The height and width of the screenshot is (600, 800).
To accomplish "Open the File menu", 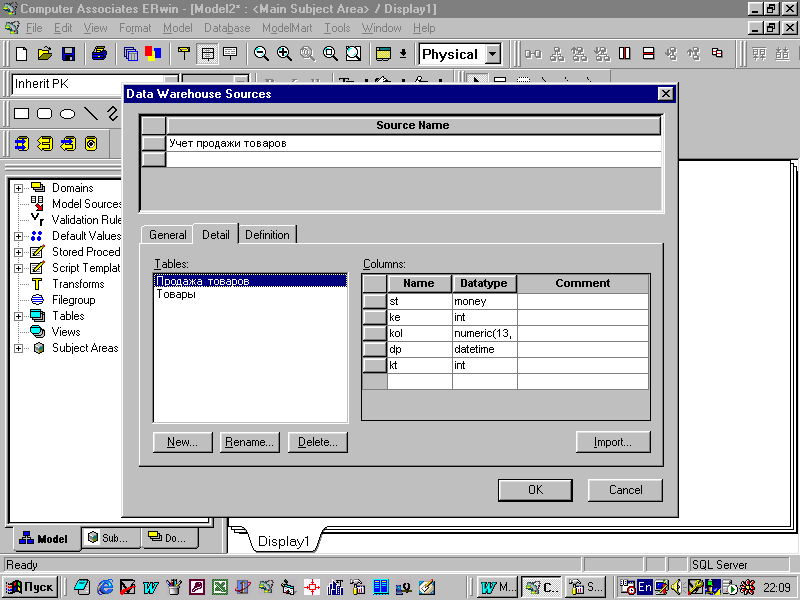I will pyautogui.click(x=34, y=28).
